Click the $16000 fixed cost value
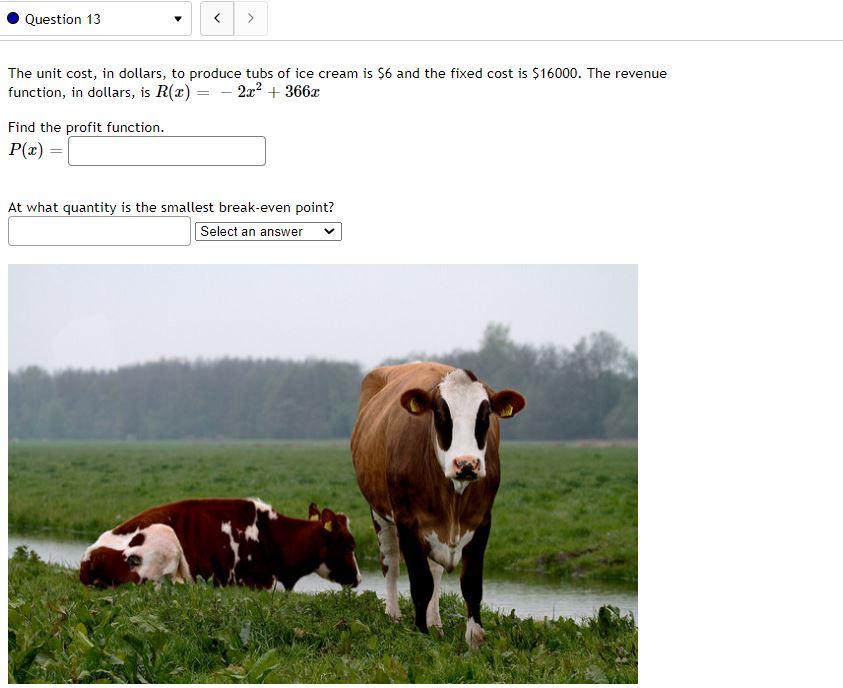This screenshot has width=843, height=688. click(556, 74)
